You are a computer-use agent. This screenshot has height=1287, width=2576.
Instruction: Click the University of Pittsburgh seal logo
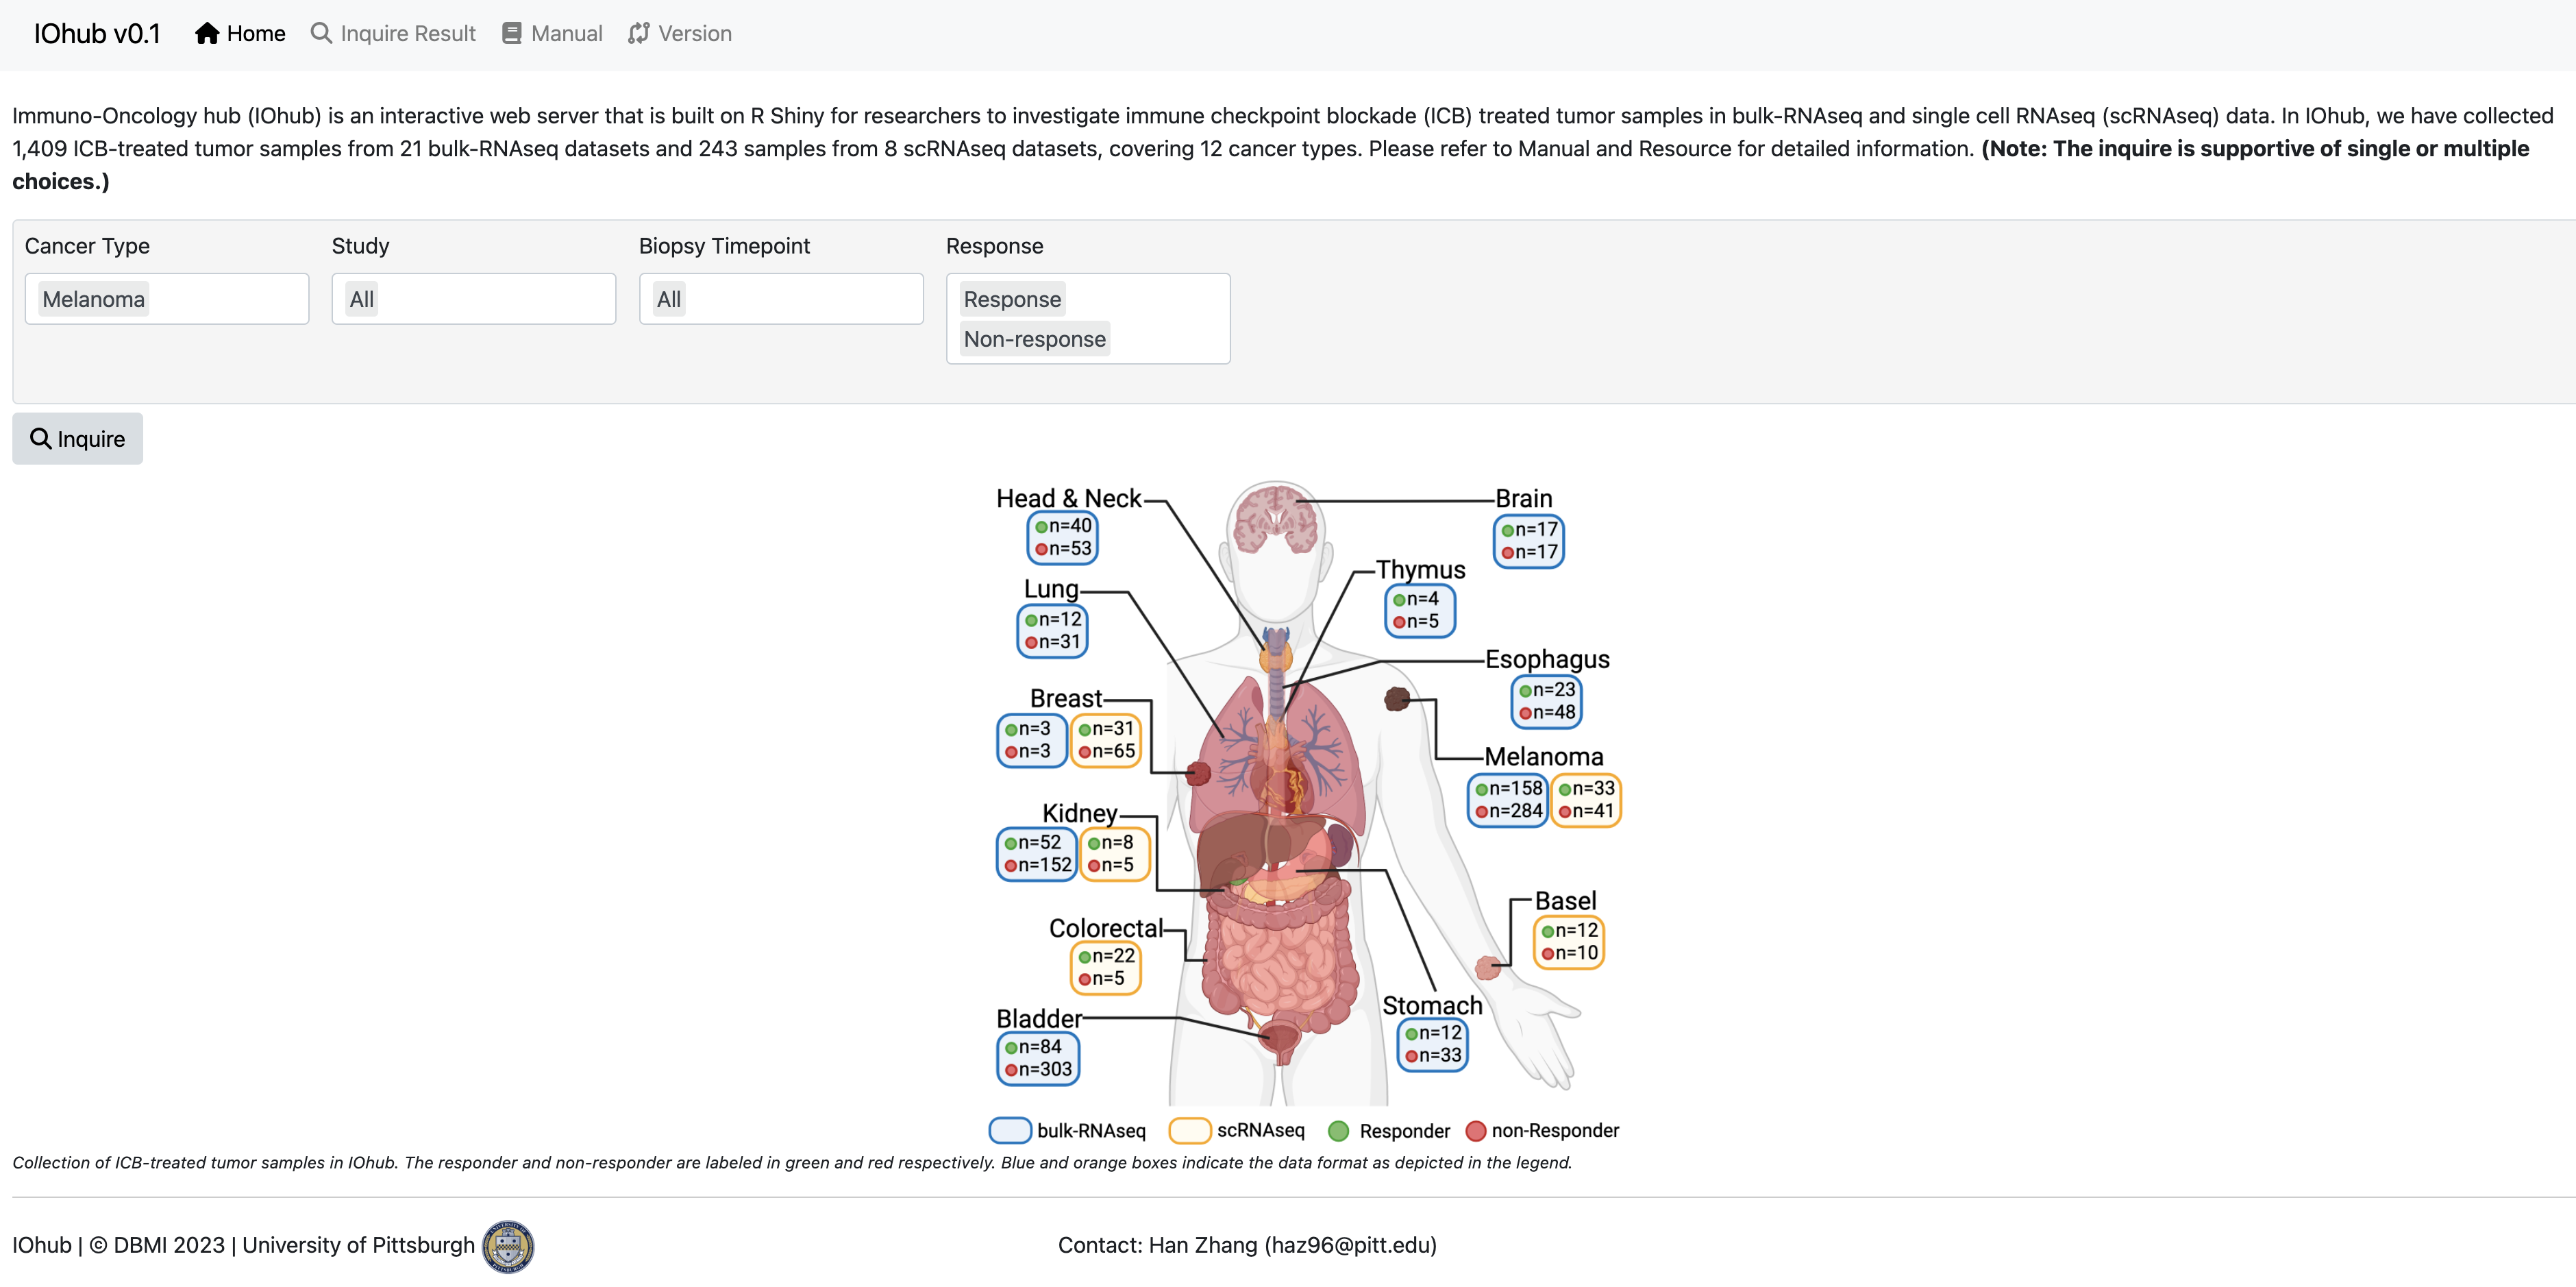[x=507, y=1246]
